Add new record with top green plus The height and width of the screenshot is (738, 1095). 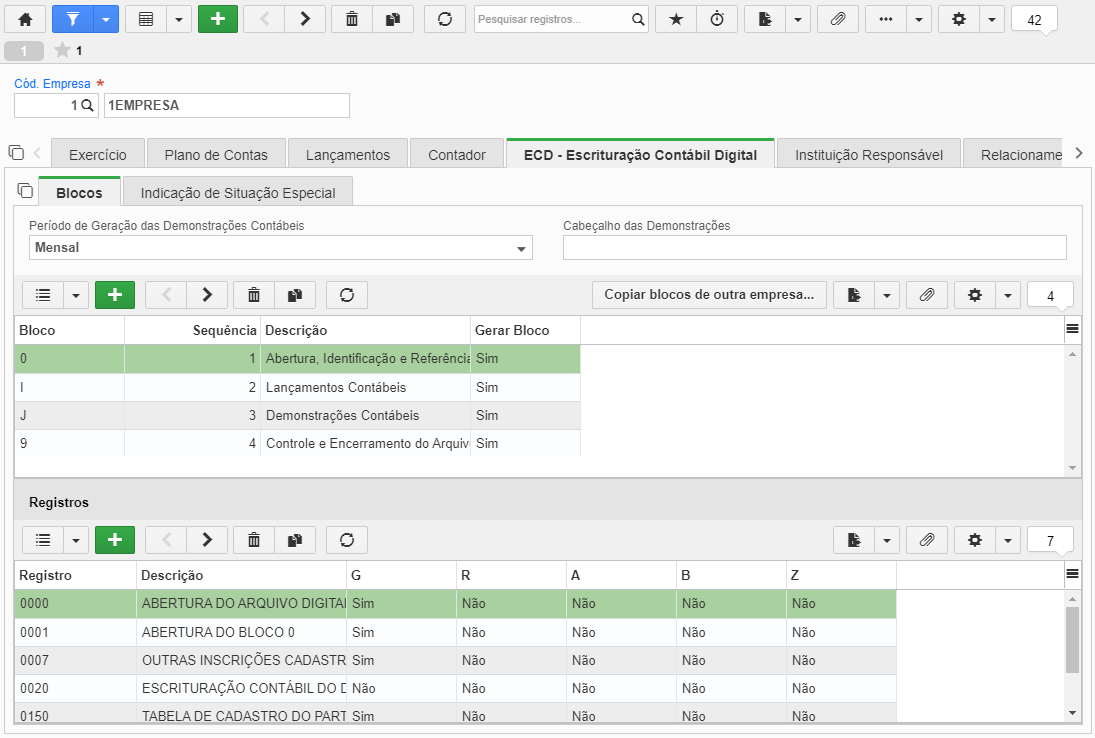[x=218, y=20]
